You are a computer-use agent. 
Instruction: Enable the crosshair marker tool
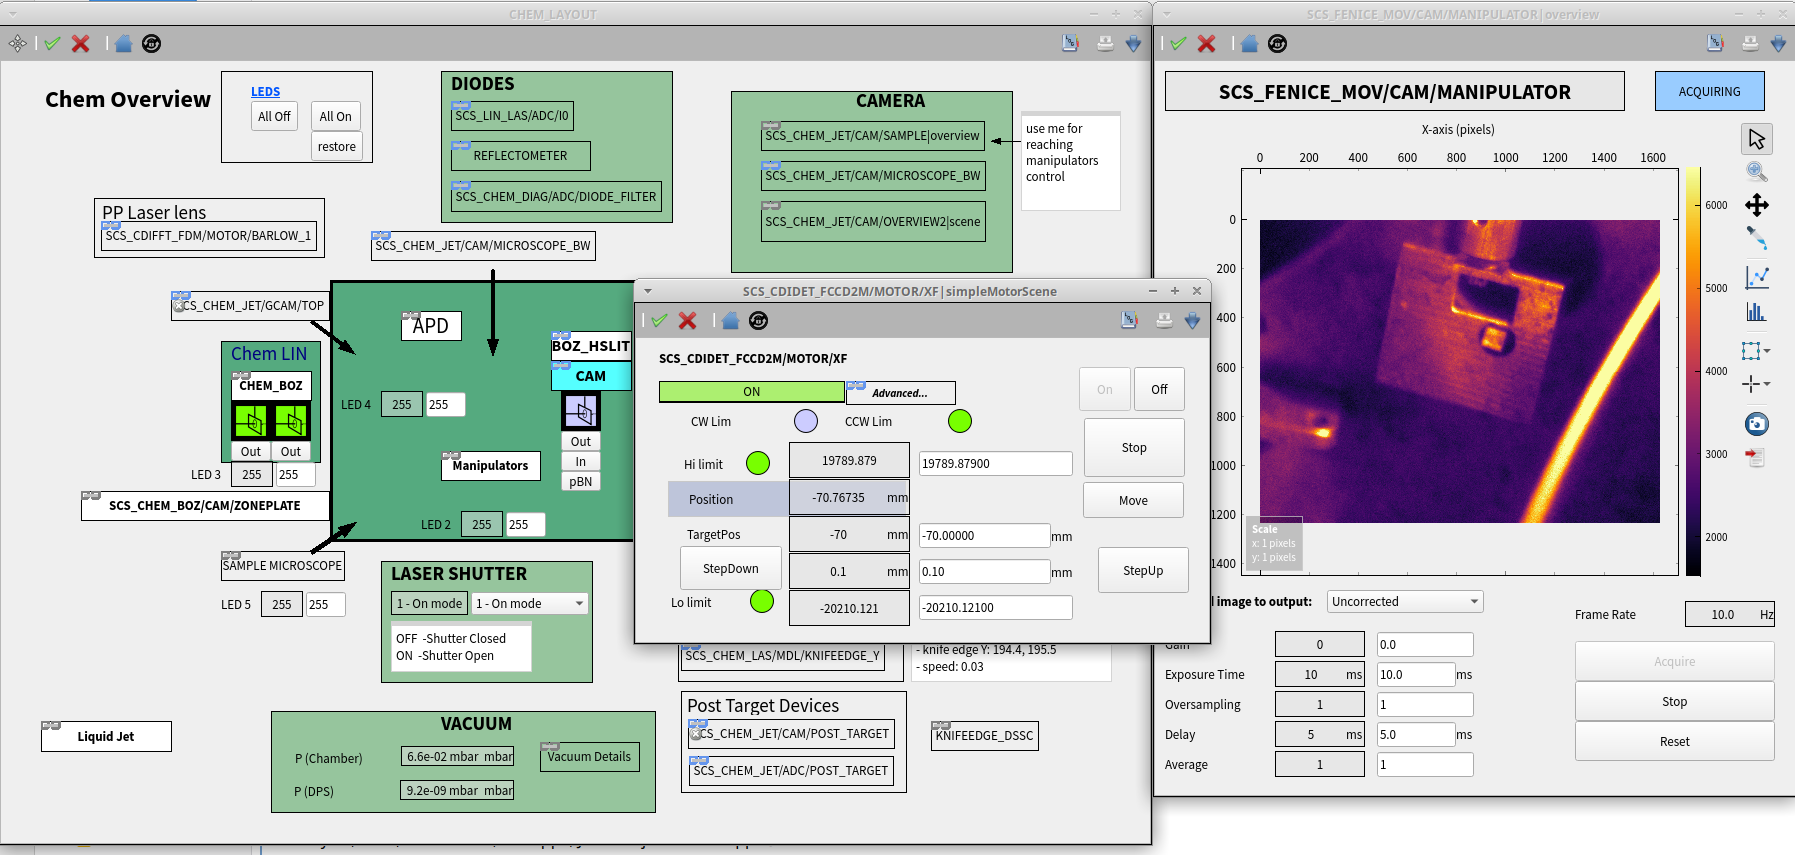coord(1751,384)
